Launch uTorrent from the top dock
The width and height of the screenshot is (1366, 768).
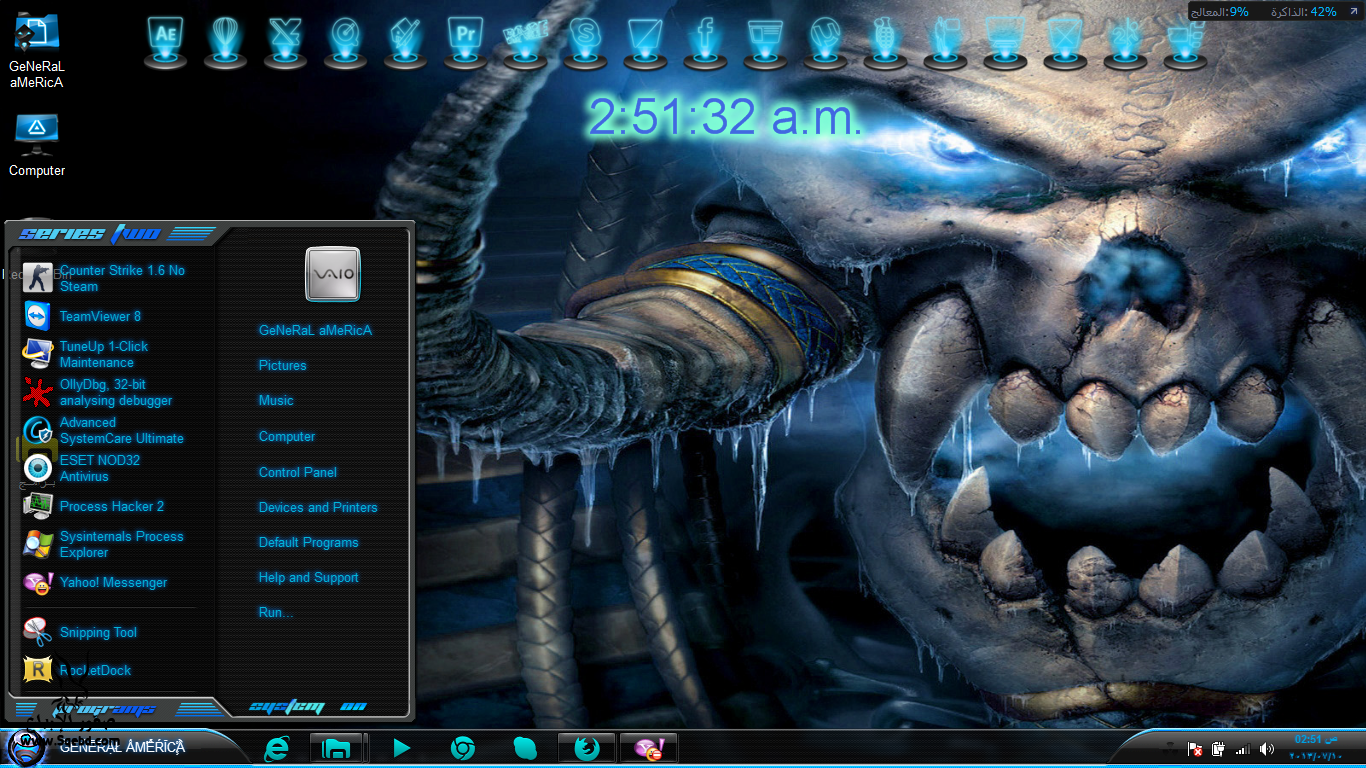[x=825, y=38]
